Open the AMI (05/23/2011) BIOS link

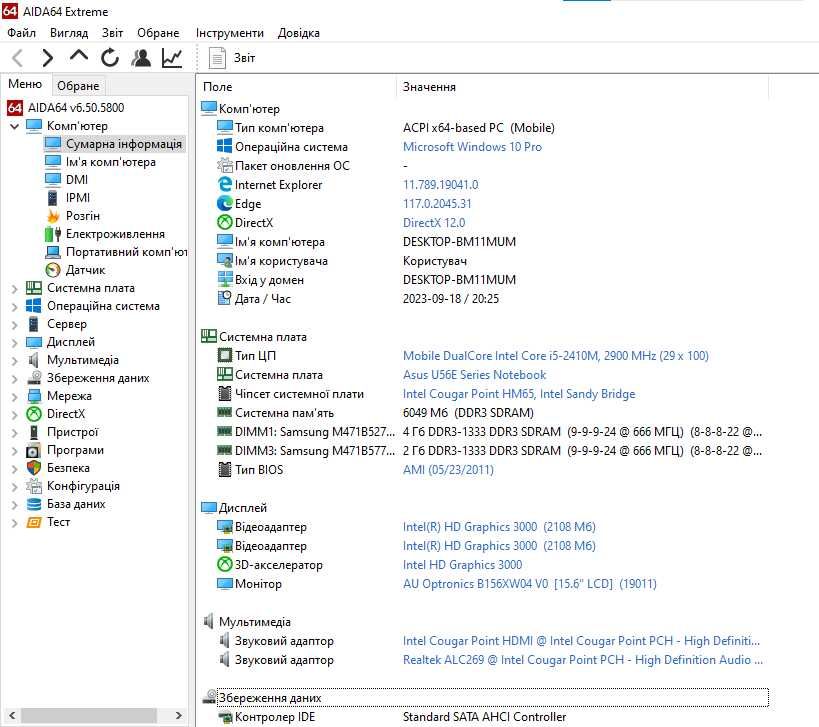click(x=448, y=470)
